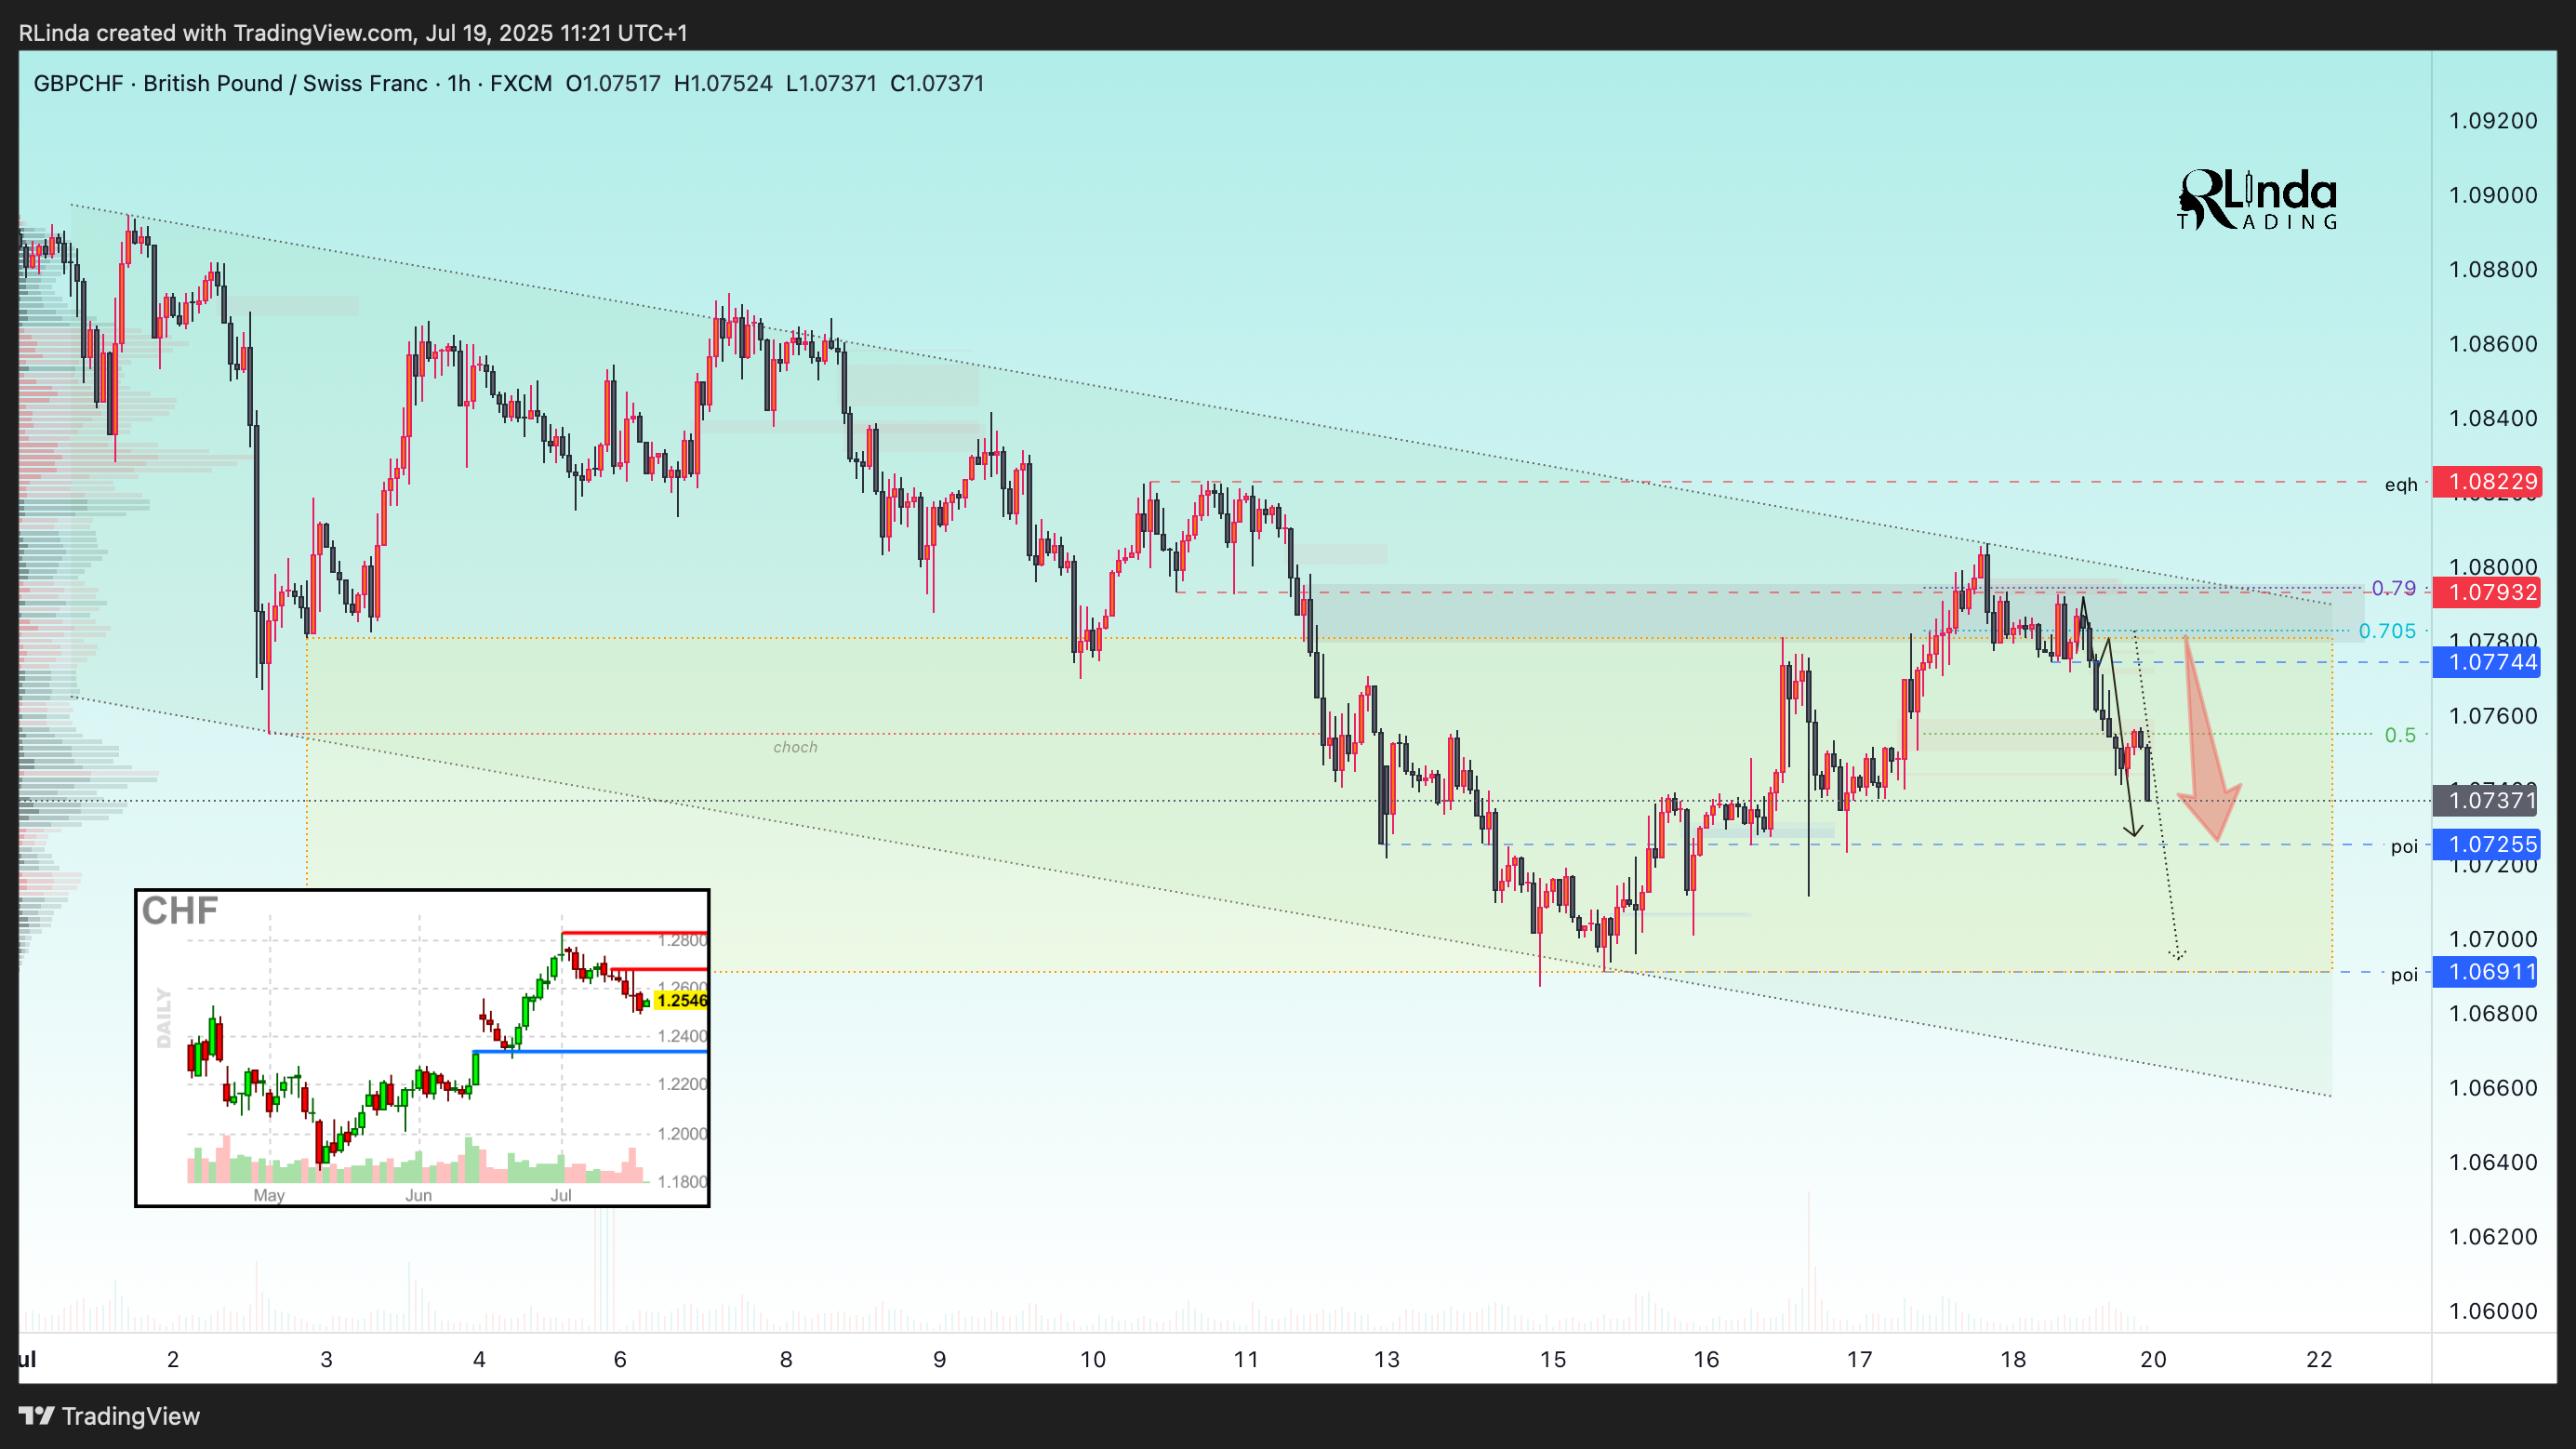Image resolution: width=2576 pixels, height=1449 pixels.
Task: Click the 1.08400 price axis tick
Action: [x=2493, y=418]
